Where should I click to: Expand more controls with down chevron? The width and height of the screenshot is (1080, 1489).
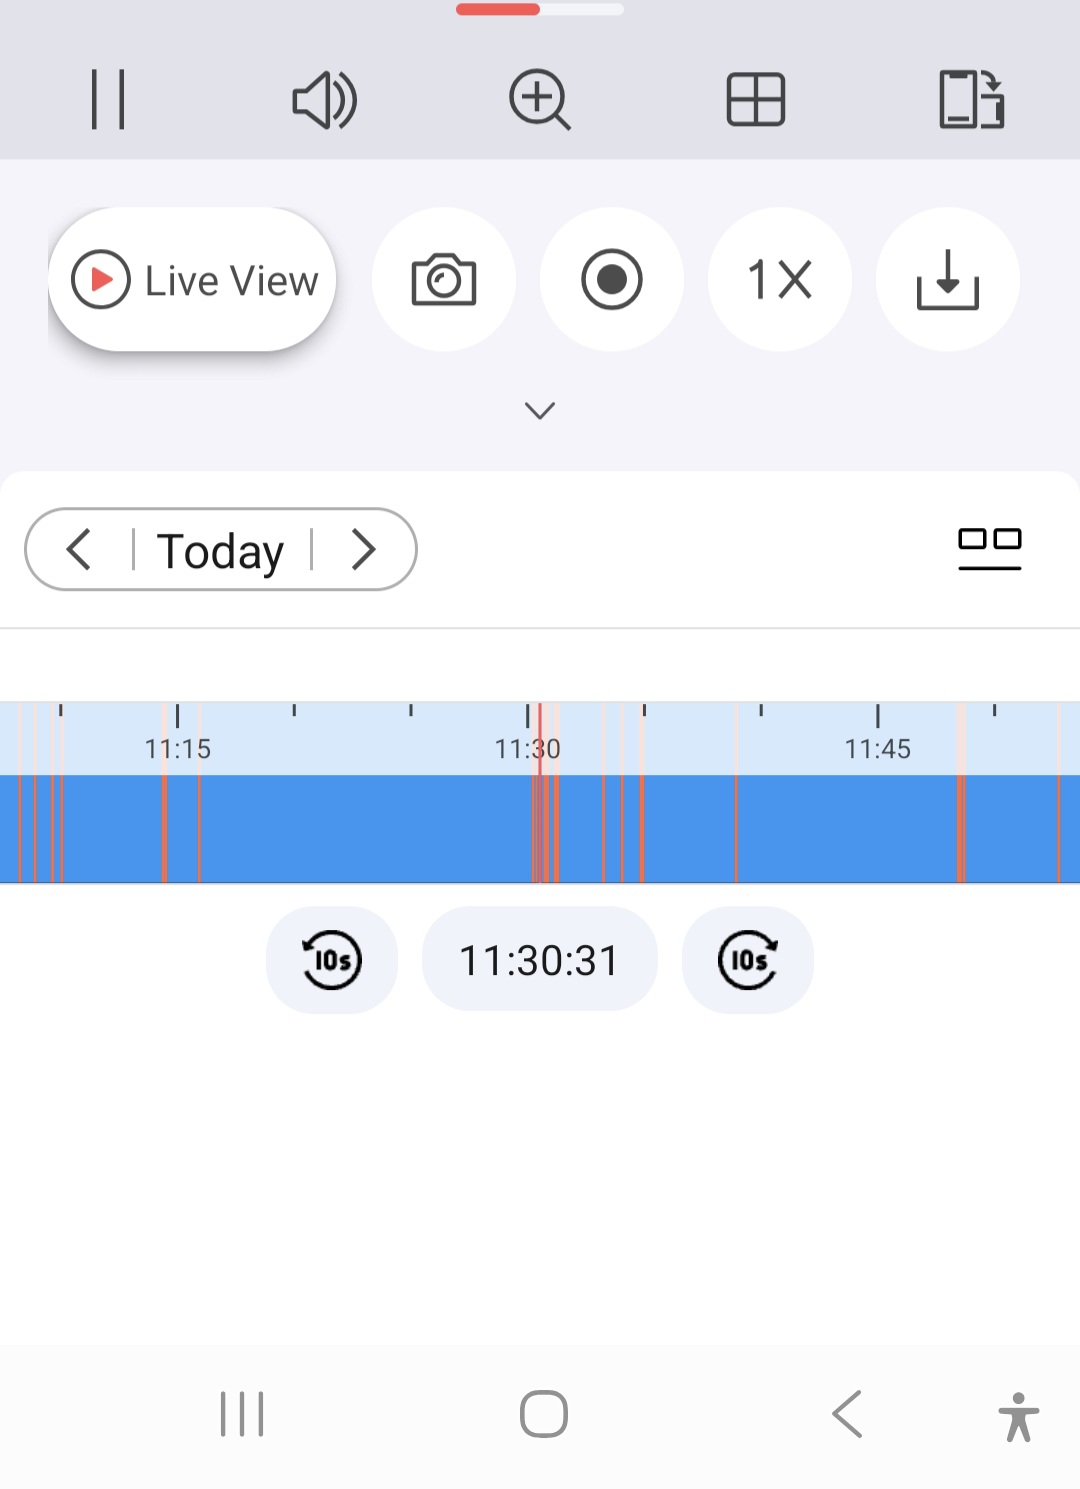click(540, 410)
